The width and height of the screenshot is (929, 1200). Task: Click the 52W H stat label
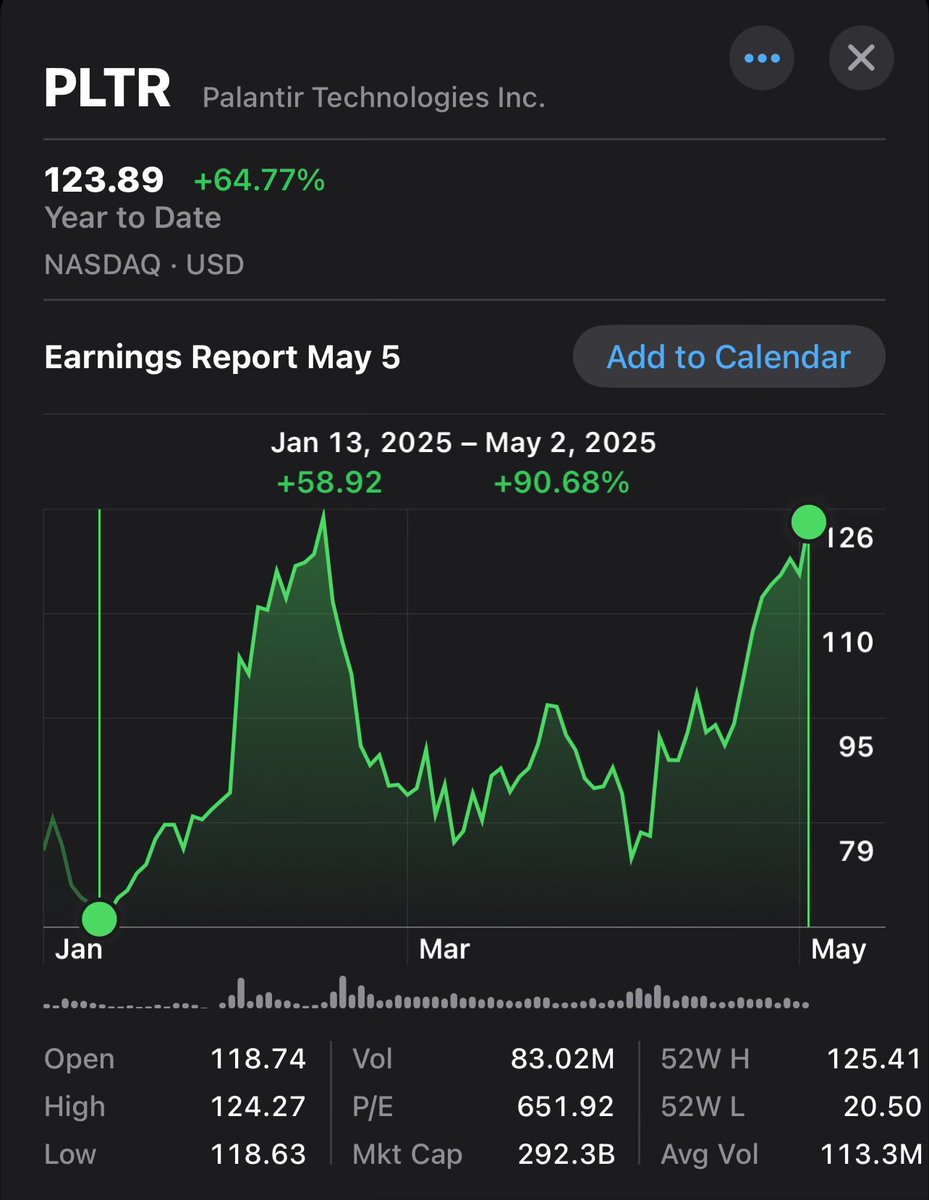[705, 1059]
